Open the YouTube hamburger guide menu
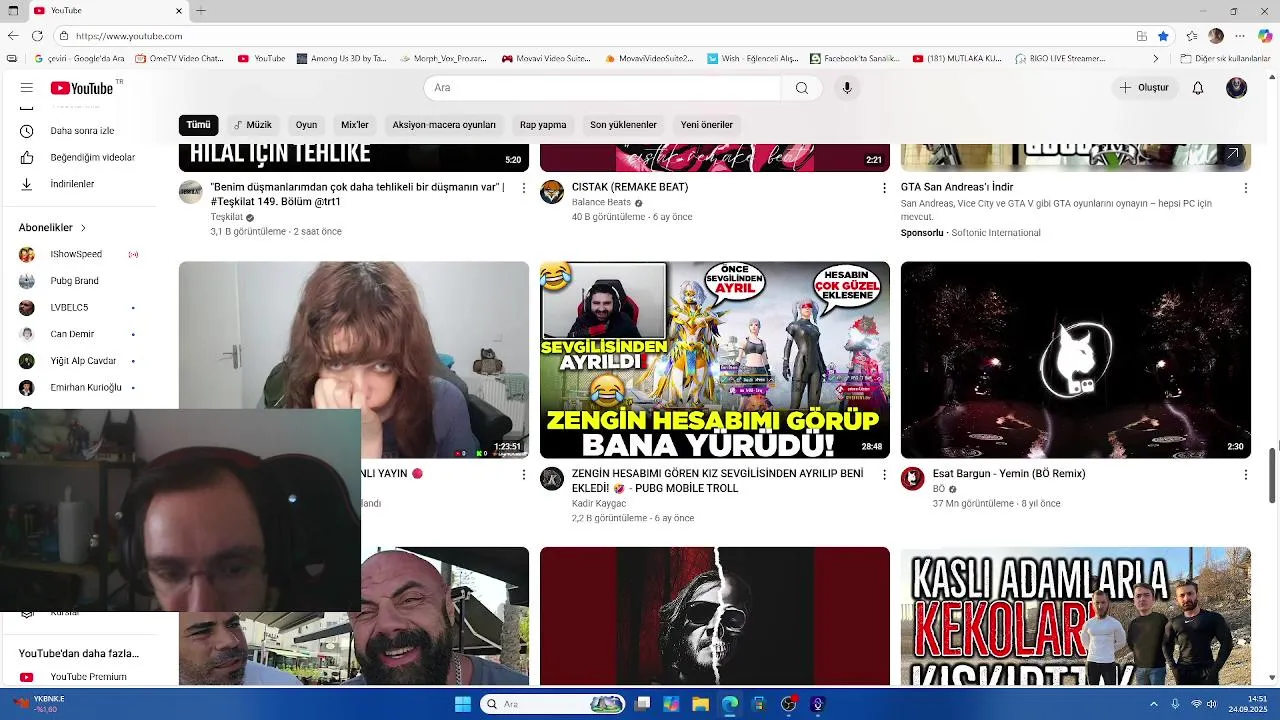 coord(27,88)
